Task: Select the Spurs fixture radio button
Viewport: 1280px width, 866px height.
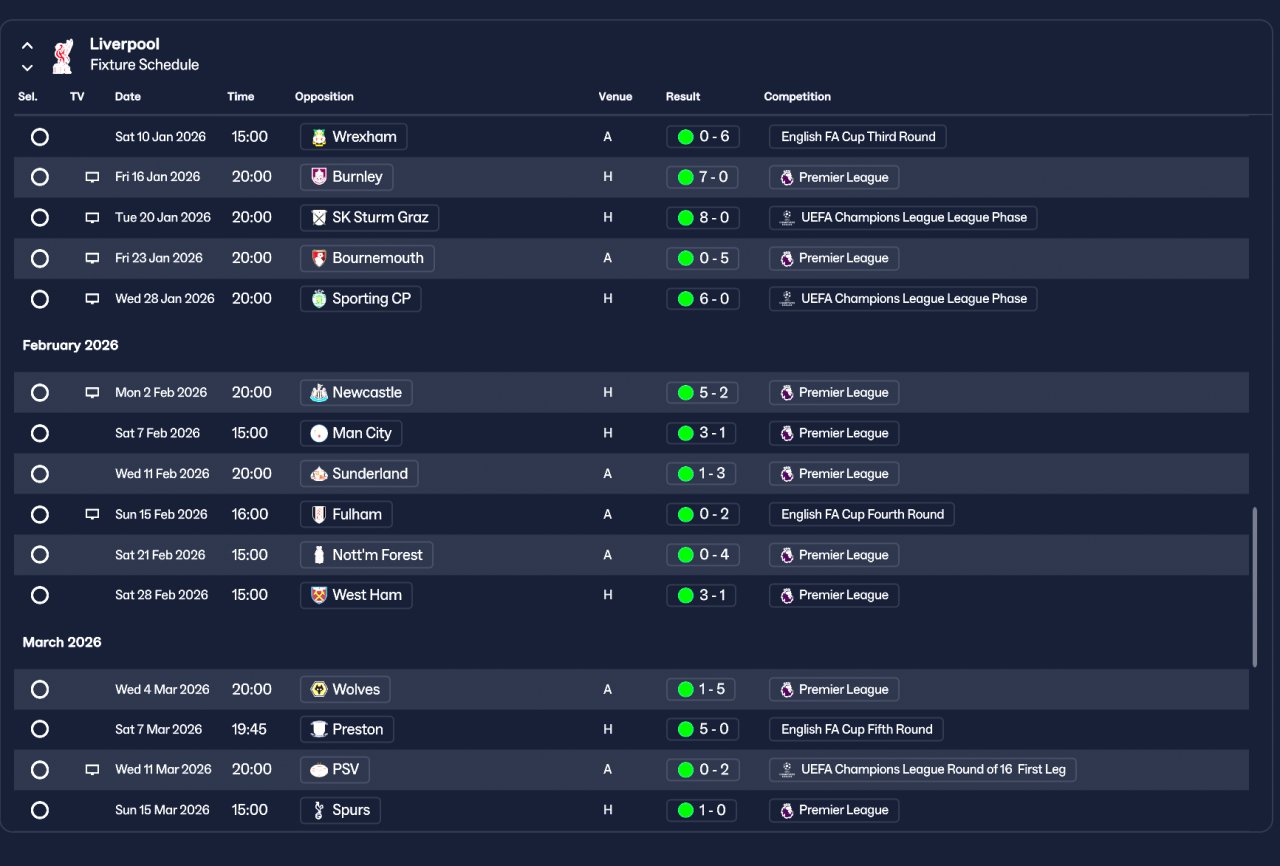Action: (x=40, y=810)
